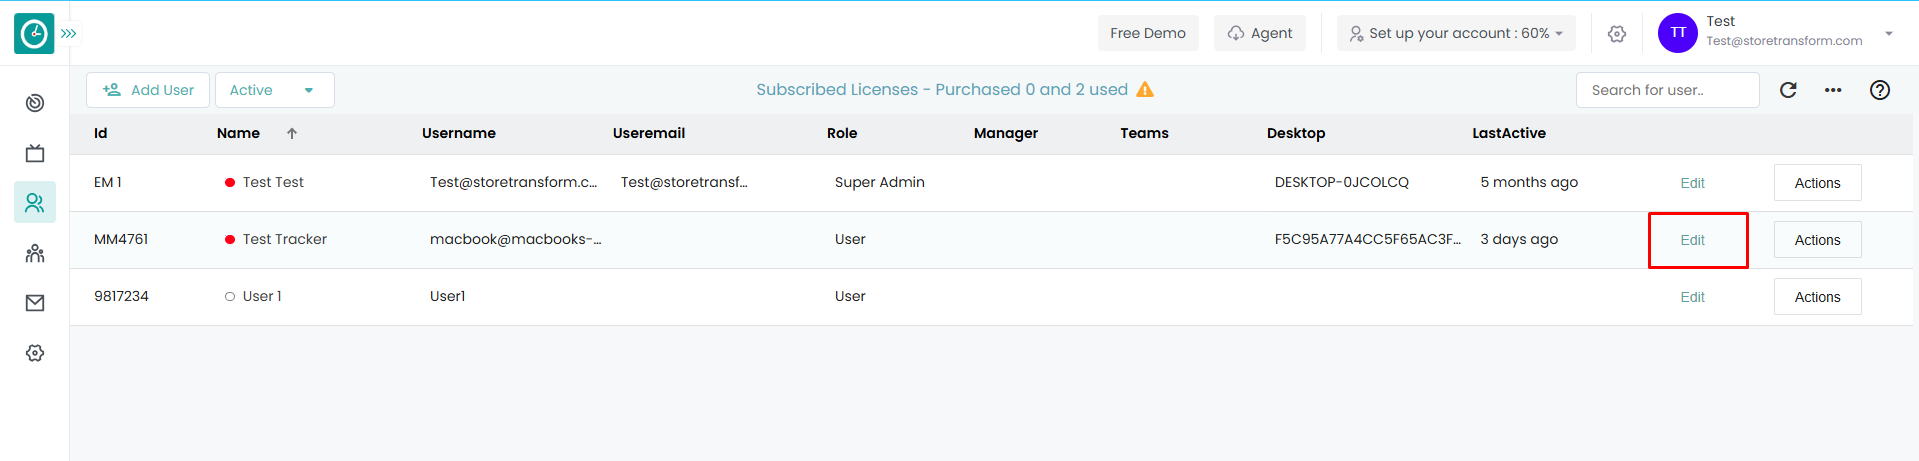Click the help question mark icon

click(x=1880, y=90)
